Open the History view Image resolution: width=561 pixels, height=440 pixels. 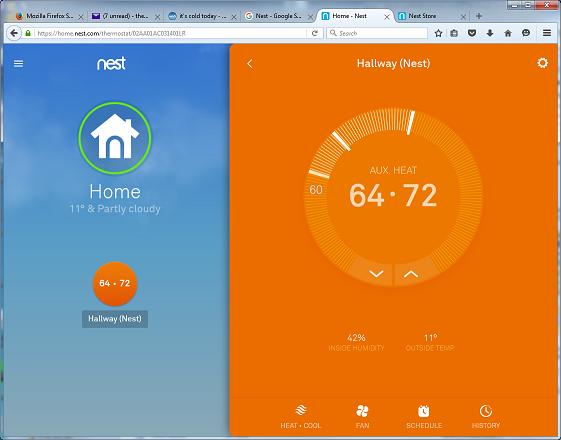tap(486, 417)
